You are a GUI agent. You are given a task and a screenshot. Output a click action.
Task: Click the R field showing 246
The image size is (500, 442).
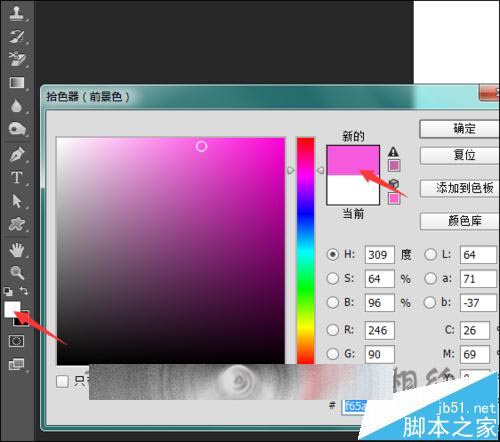point(380,330)
